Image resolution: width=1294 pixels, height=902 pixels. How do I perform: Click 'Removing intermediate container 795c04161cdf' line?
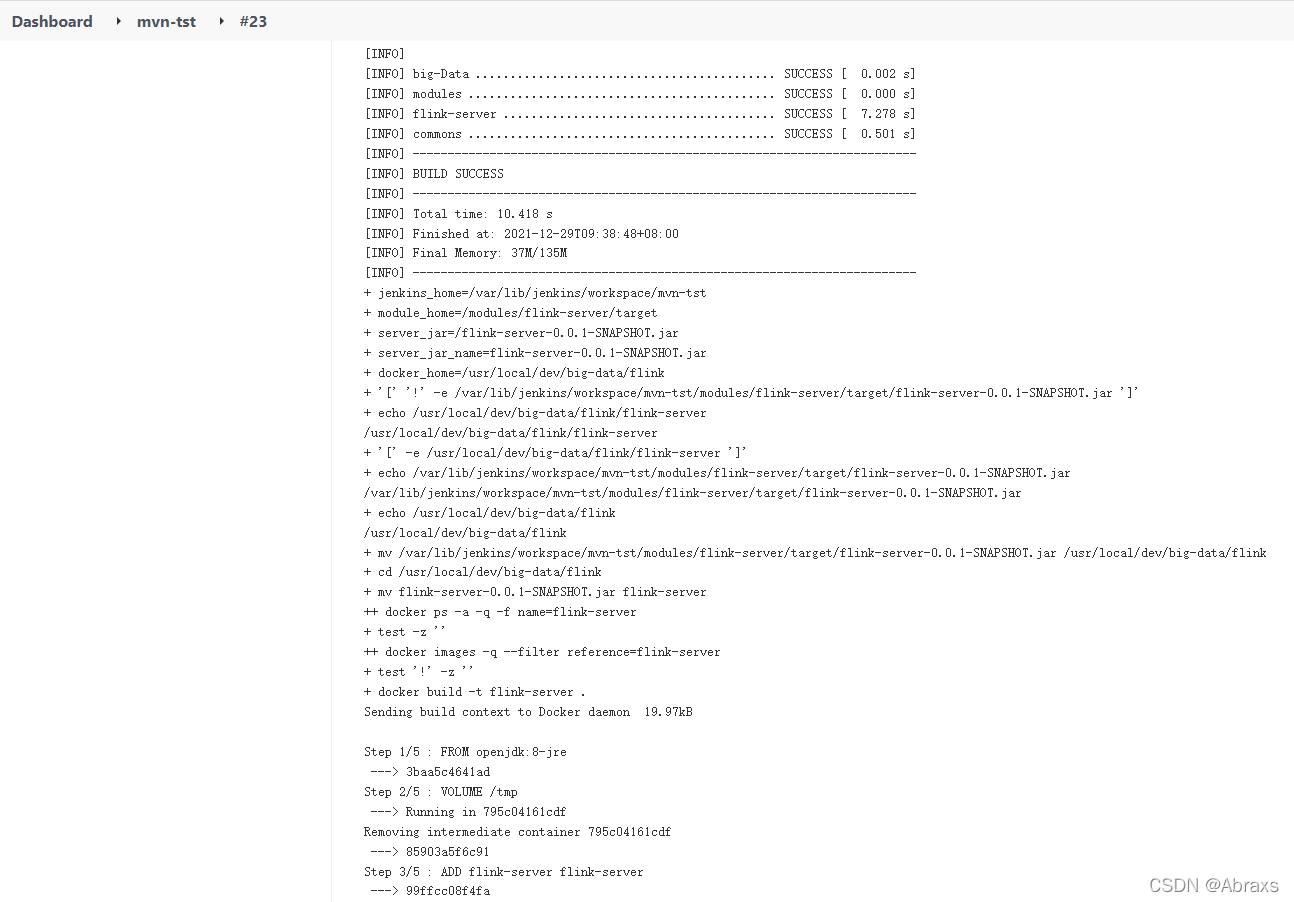518,832
